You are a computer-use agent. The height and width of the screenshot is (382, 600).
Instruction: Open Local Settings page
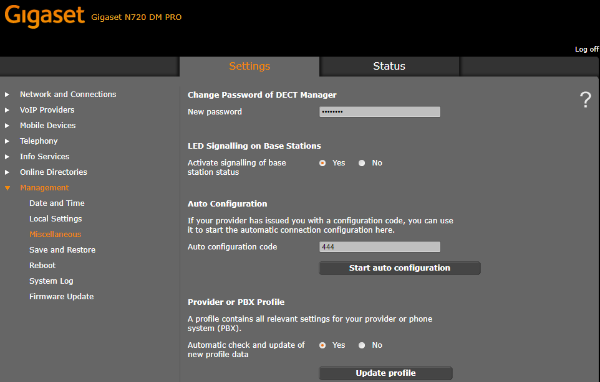(x=56, y=219)
